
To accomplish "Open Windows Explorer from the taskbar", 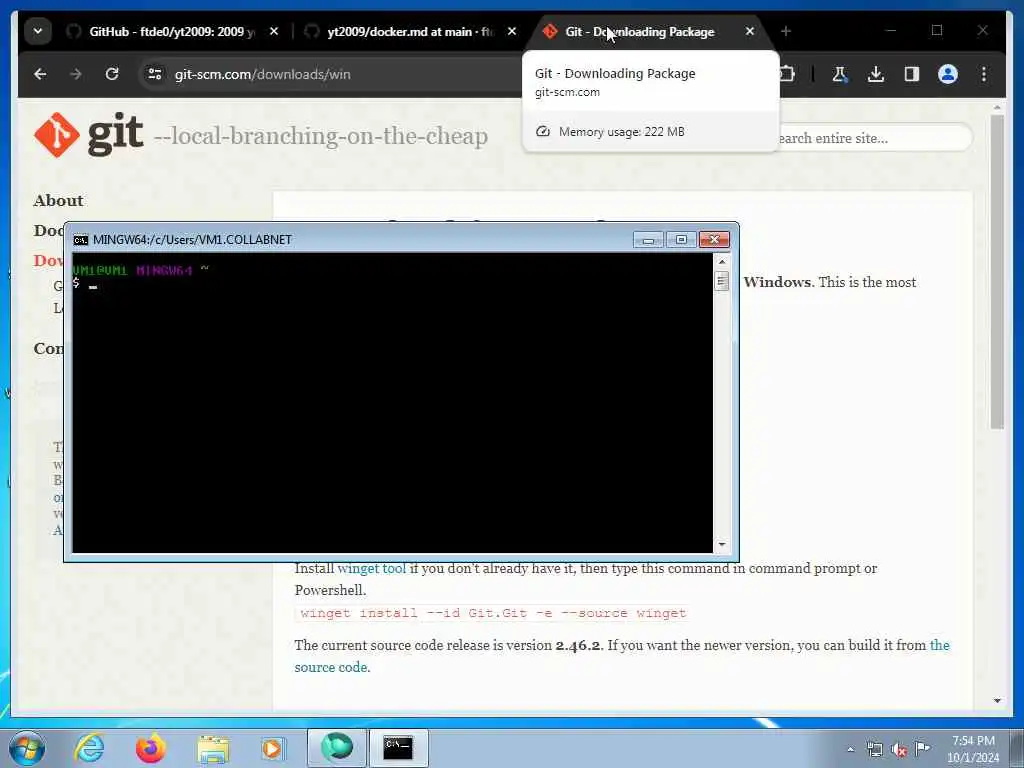I will pyautogui.click(x=213, y=748).
